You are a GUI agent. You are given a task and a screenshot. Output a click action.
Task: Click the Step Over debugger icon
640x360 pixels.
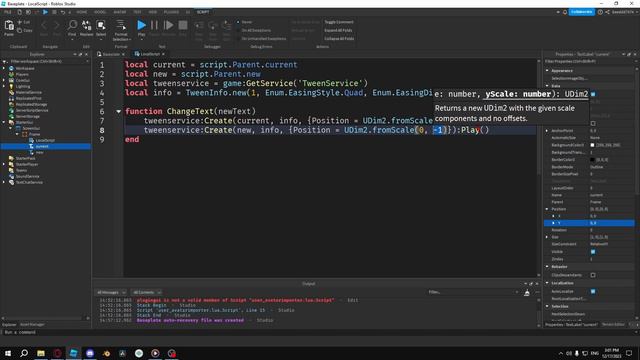pyautogui.click(x=213, y=26)
